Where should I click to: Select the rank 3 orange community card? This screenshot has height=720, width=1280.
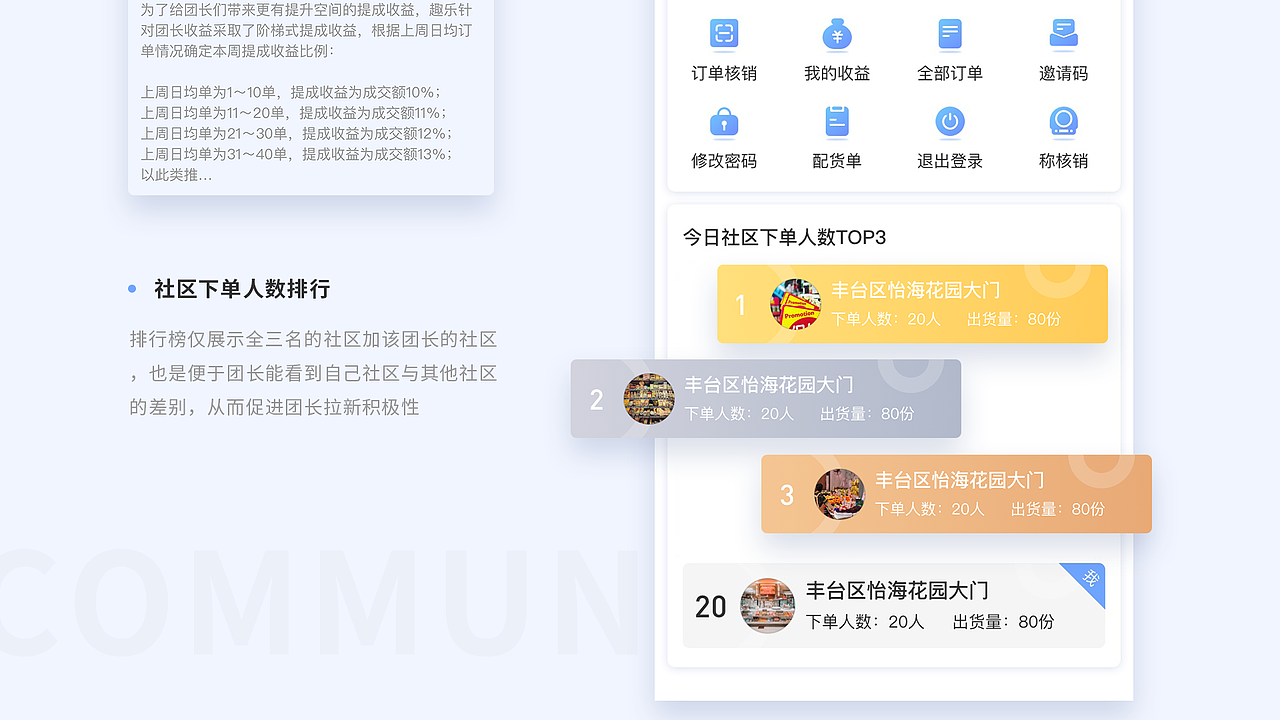click(x=956, y=494)
